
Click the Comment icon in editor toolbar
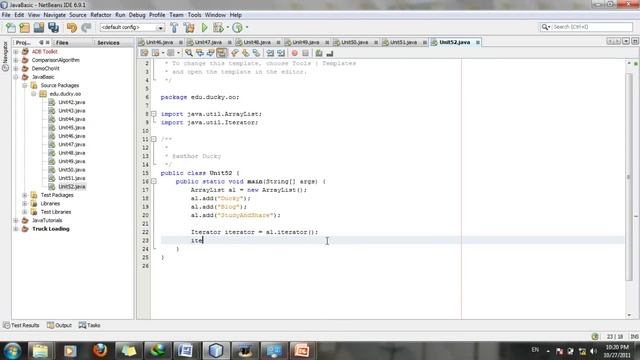319,53
